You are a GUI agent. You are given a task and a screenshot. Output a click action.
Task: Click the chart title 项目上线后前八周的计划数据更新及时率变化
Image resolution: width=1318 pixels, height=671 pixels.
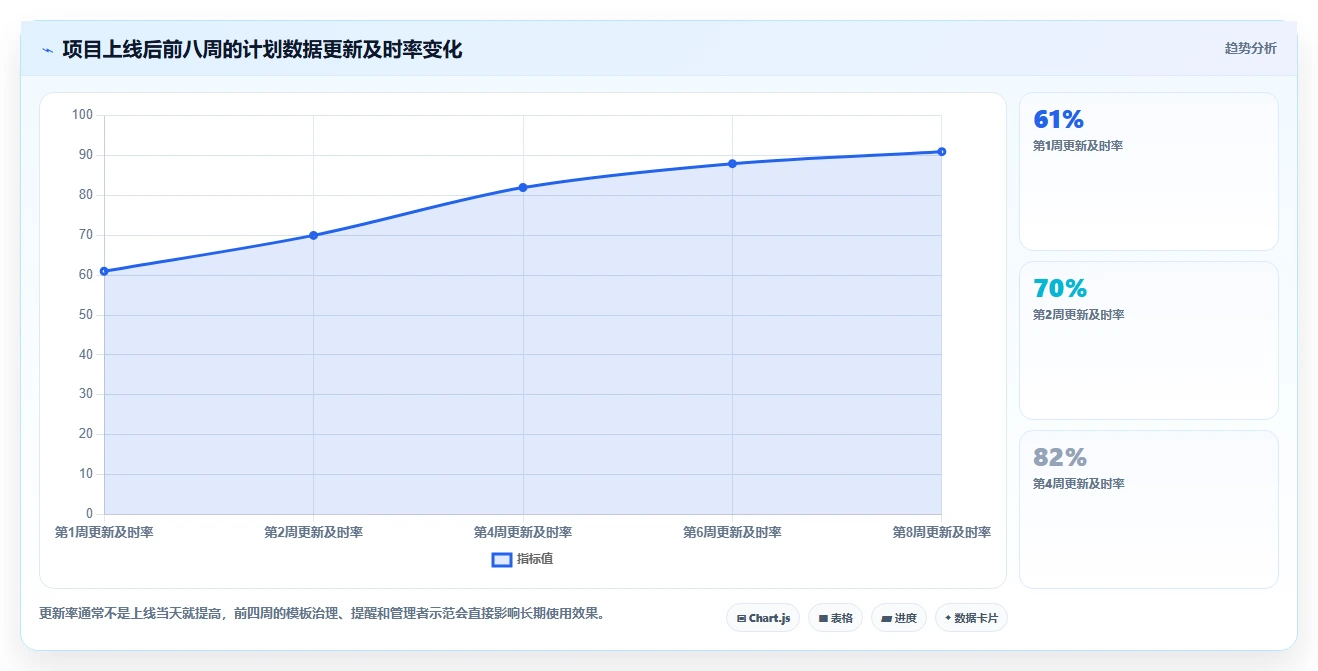[x=262, y=49]
